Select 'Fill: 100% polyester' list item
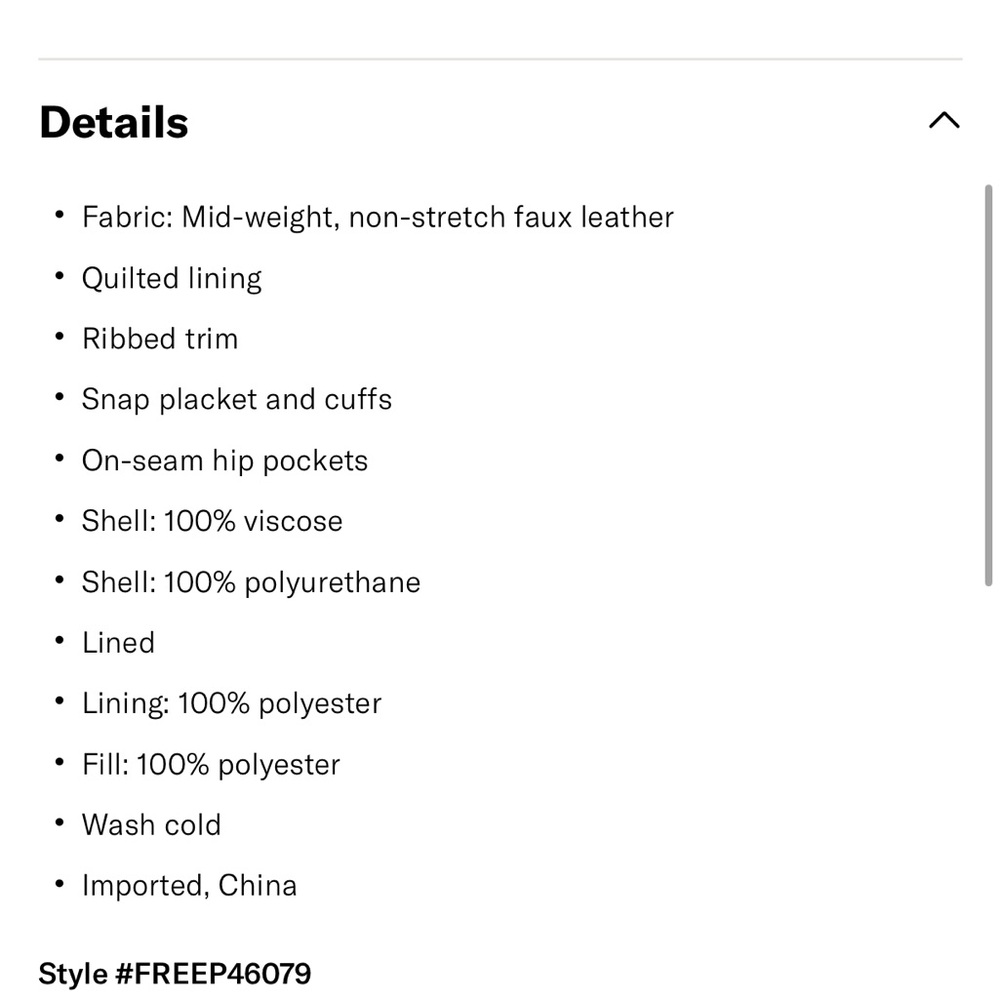 pos(211,764)
